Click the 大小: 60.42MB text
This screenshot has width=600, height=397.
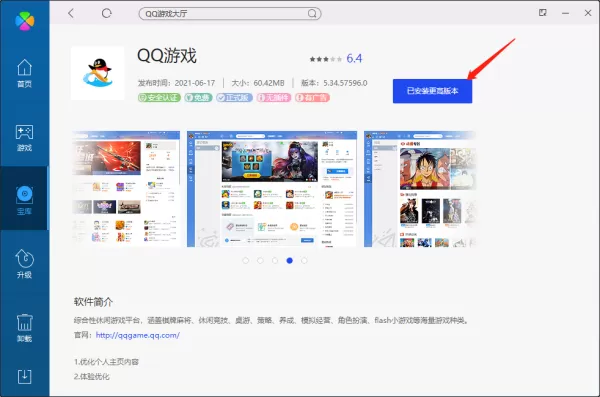258,83
